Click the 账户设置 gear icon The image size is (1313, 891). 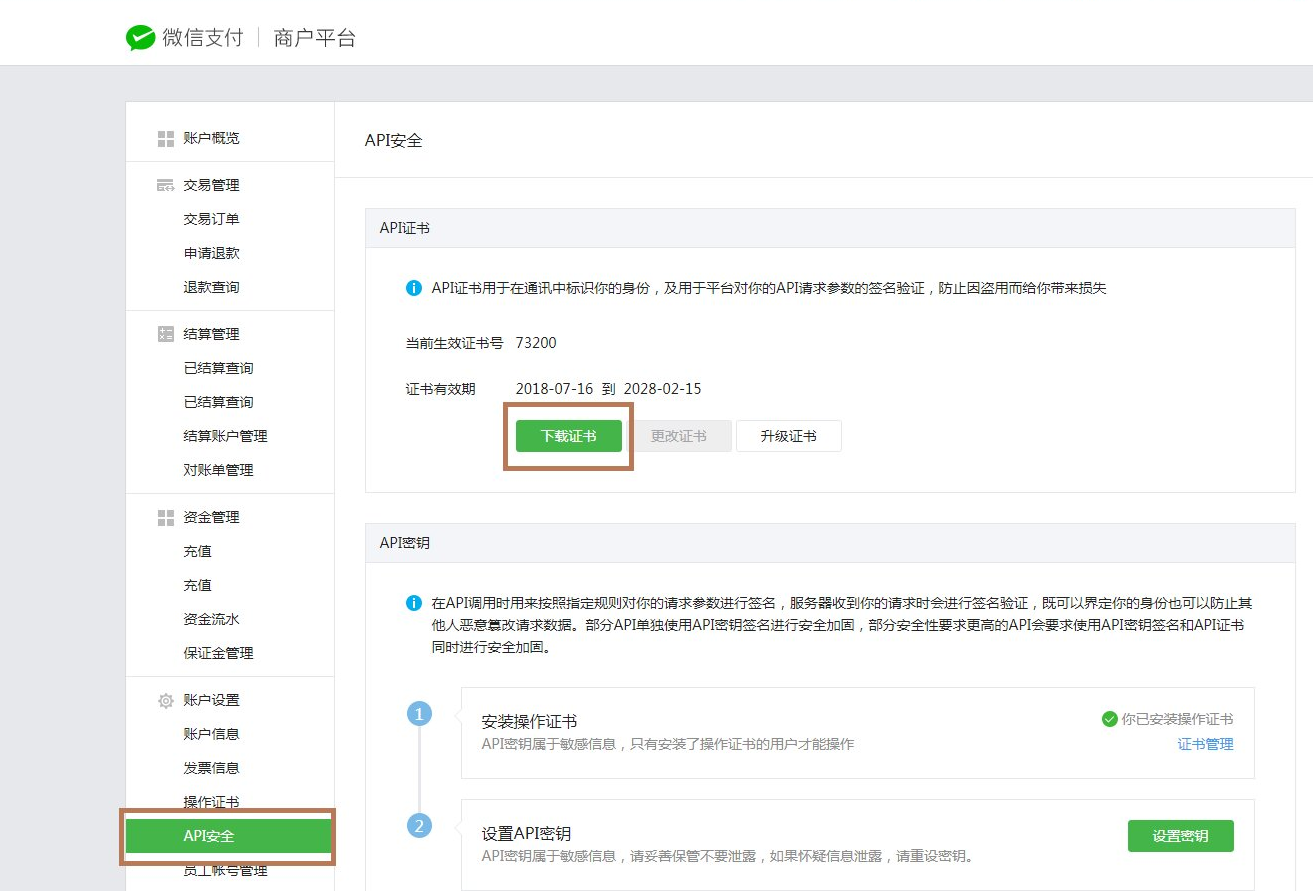[x=166, y=701]
